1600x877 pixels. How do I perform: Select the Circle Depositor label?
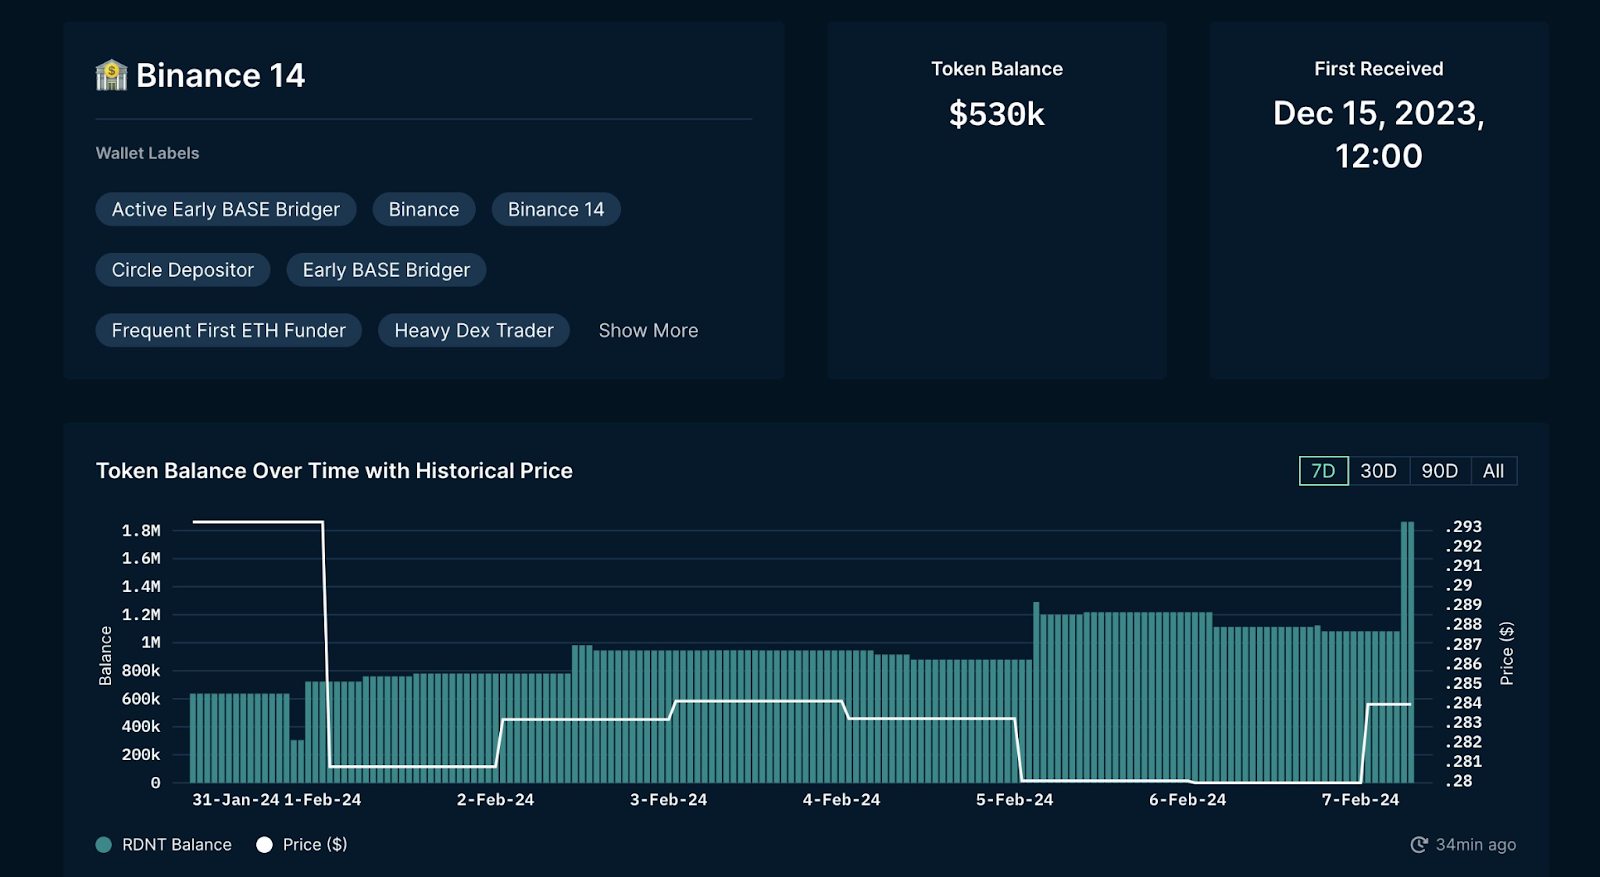183,270
